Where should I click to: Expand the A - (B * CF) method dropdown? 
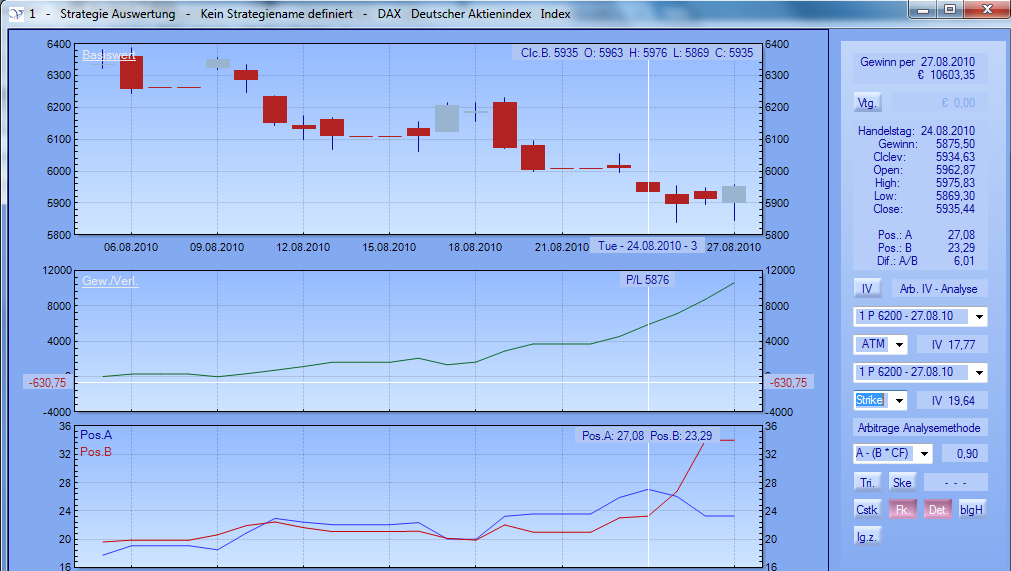[x=923, y=454]
